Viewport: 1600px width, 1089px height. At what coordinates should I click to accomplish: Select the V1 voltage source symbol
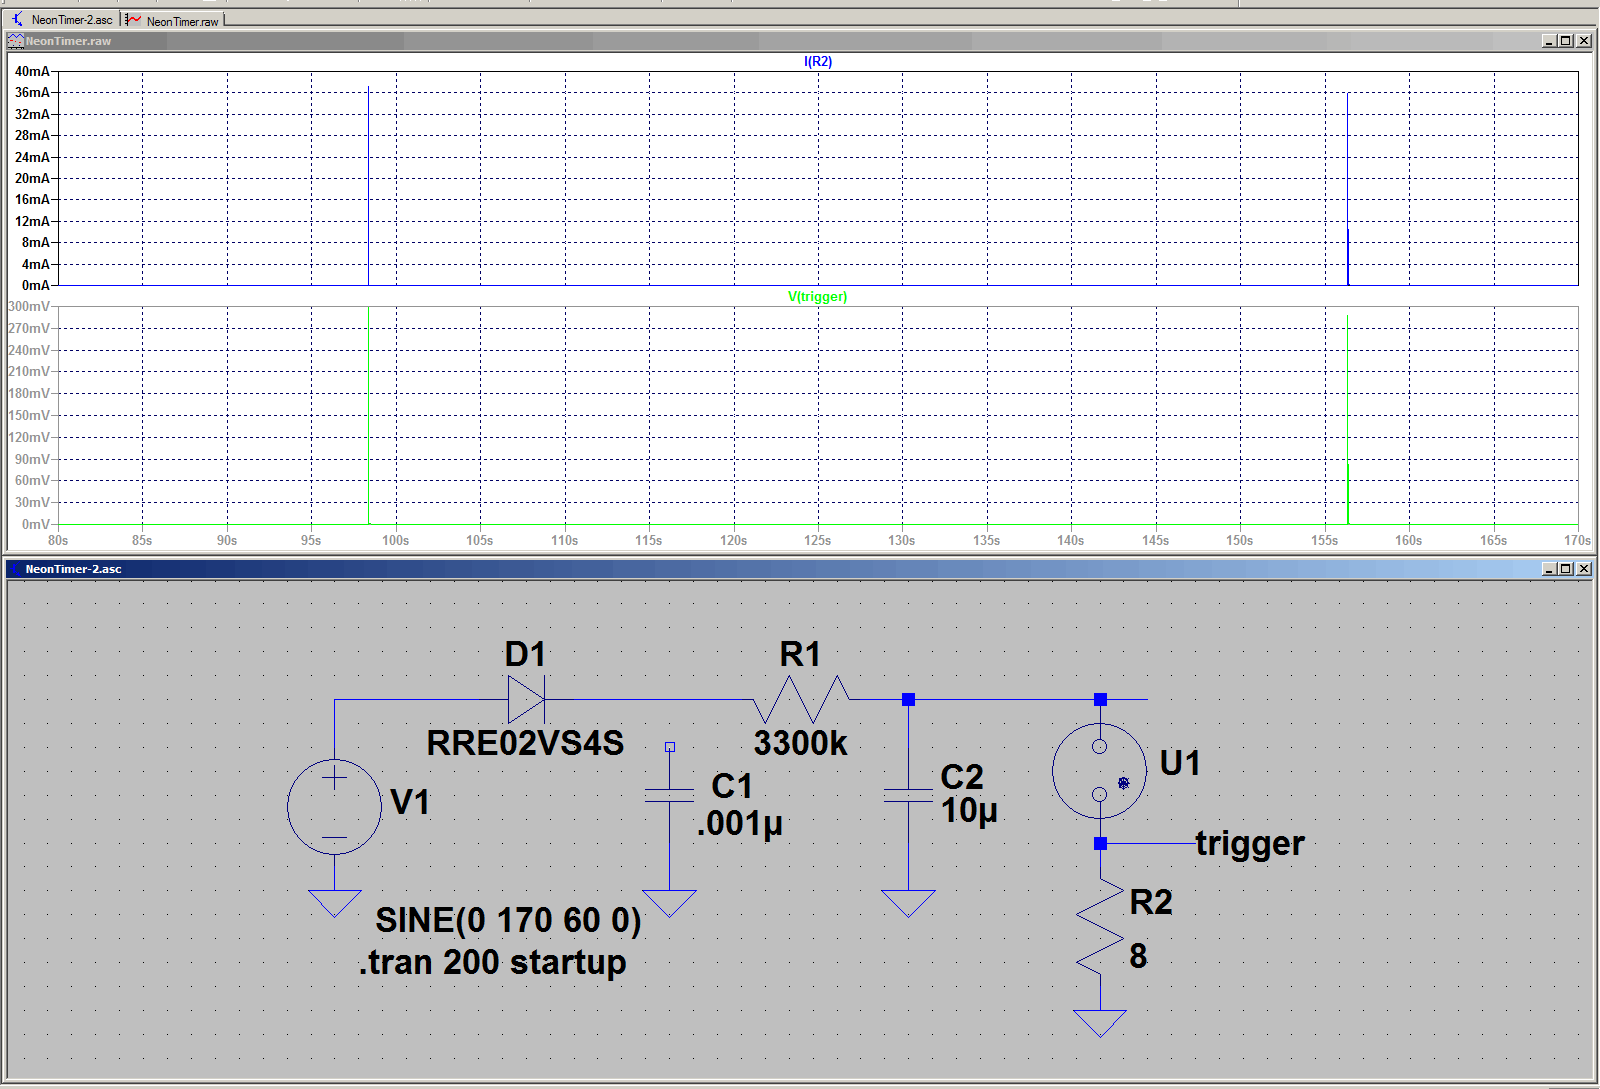click(334, 807)
